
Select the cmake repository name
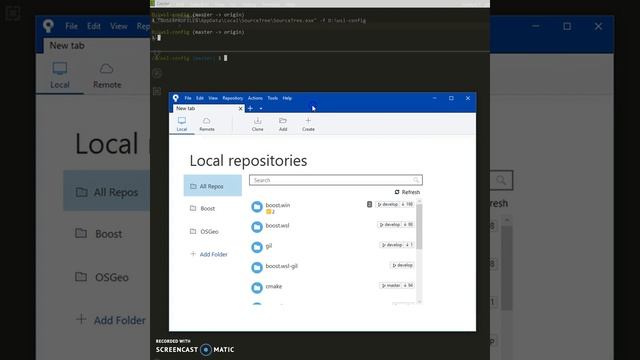[x=273, y=286]
